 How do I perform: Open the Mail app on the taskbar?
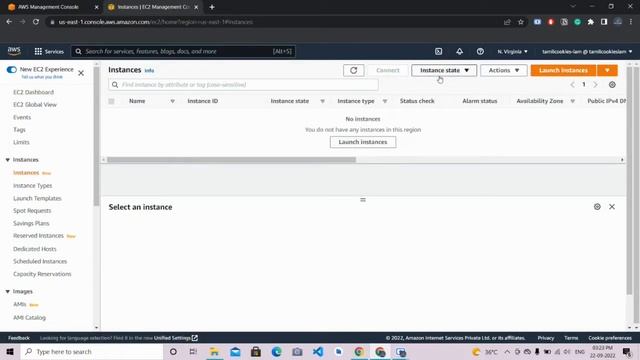[235, 351]
